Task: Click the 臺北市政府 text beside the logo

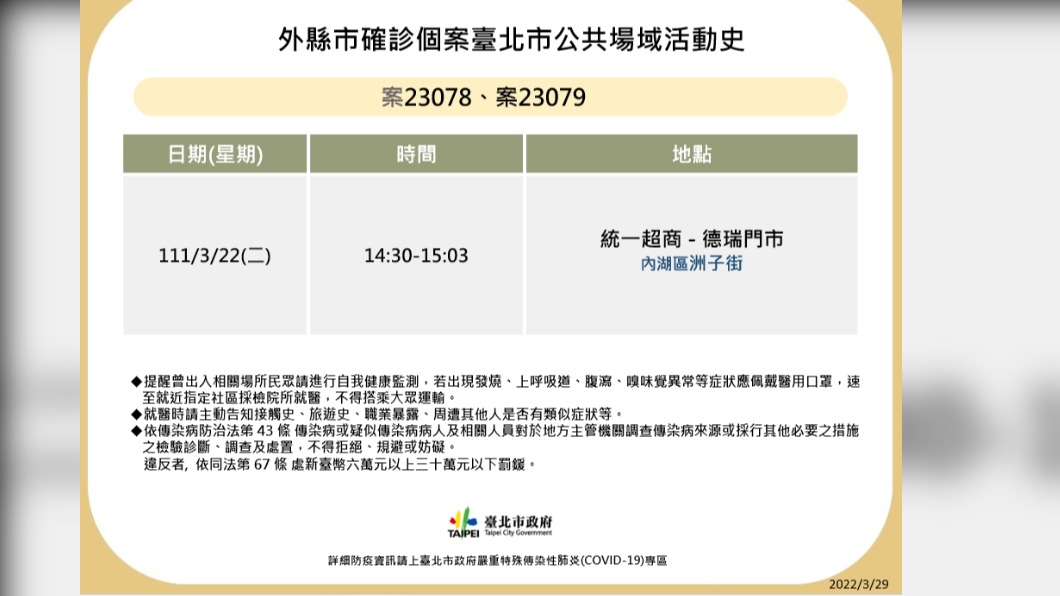Action: [x=518, y=522]
